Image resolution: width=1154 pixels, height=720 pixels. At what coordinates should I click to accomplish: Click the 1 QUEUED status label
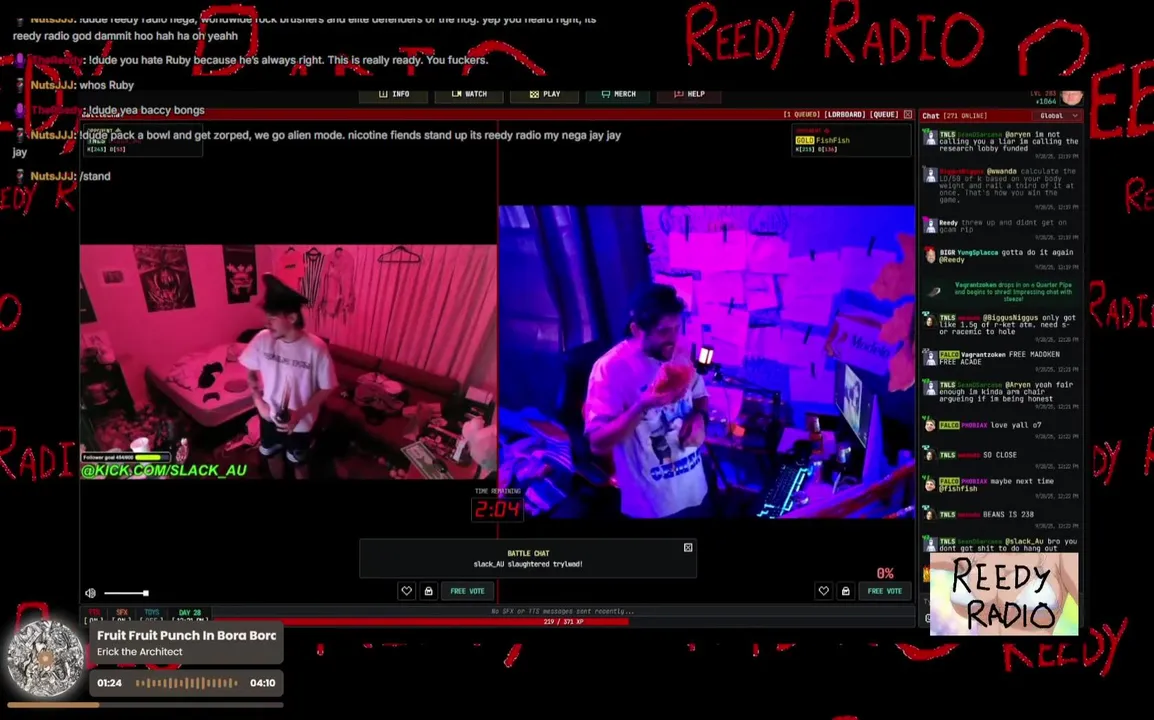click(x=801, y=115)
